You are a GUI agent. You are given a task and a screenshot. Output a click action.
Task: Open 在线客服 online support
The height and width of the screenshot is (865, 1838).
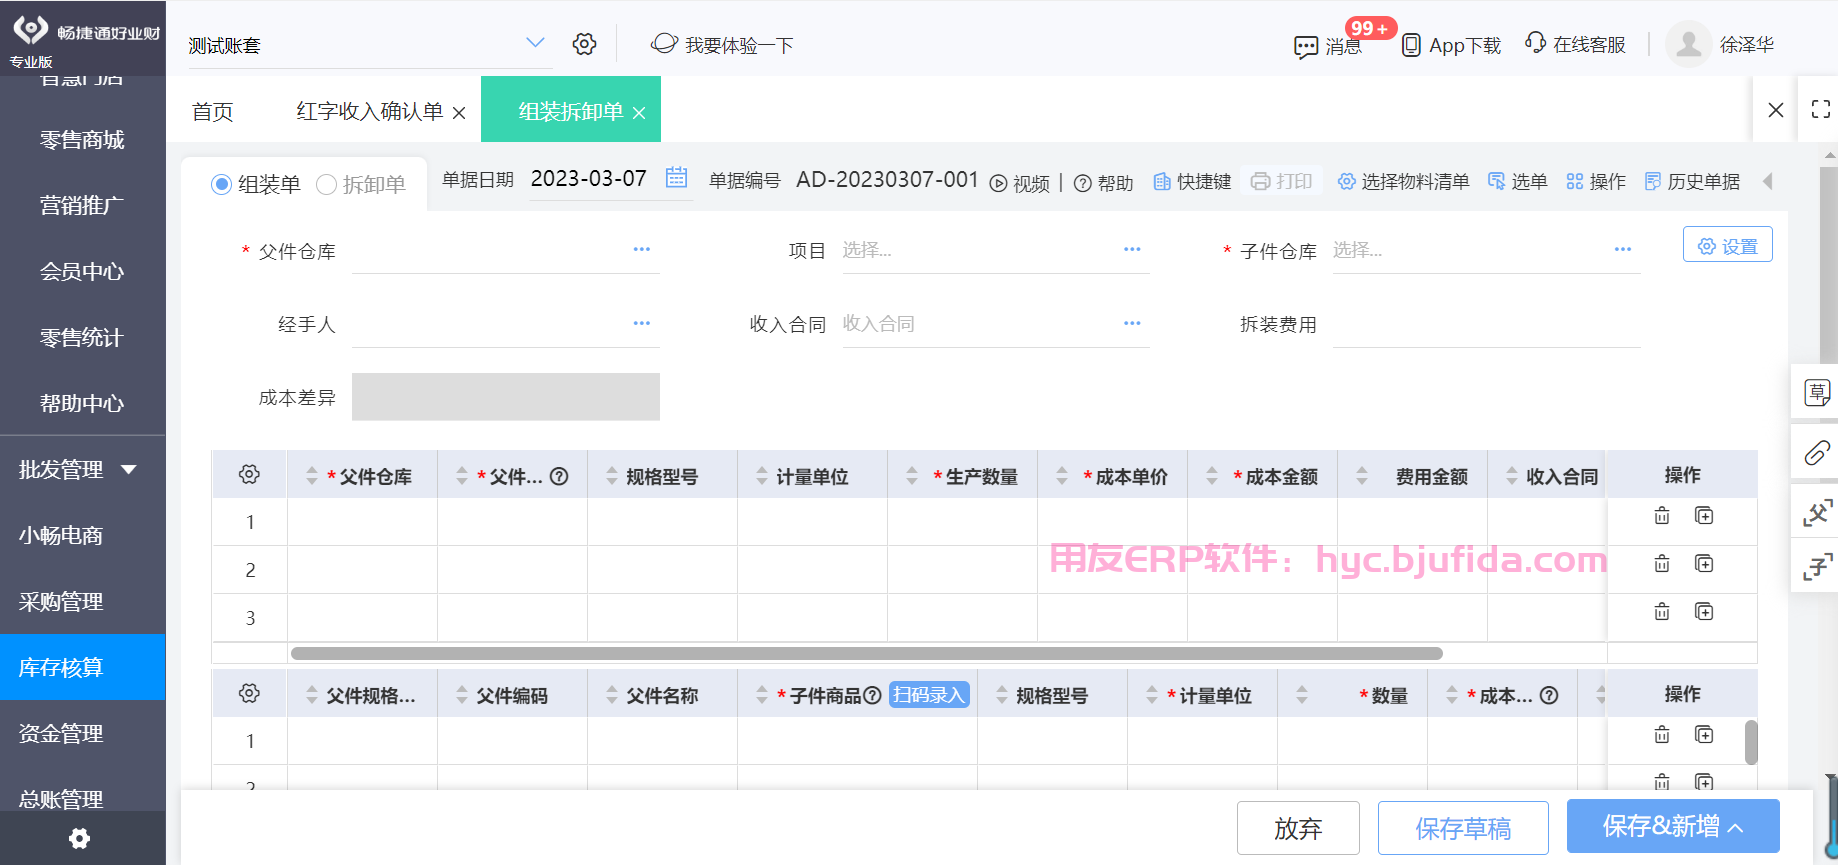pos(1575,44)
